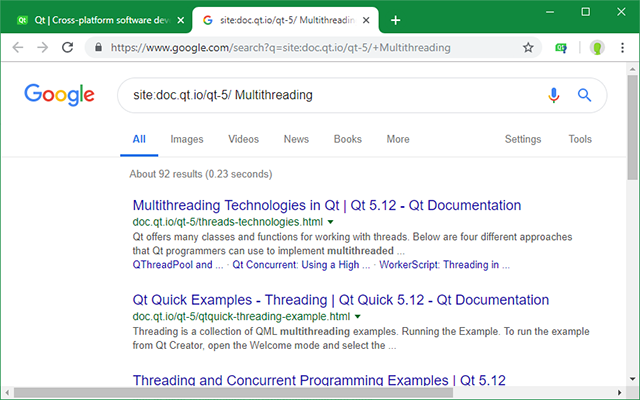The height and width of the screenshot is (400, 640).
Task: Open the Chrome three-dot menu
Action: [x=622, y=48]
